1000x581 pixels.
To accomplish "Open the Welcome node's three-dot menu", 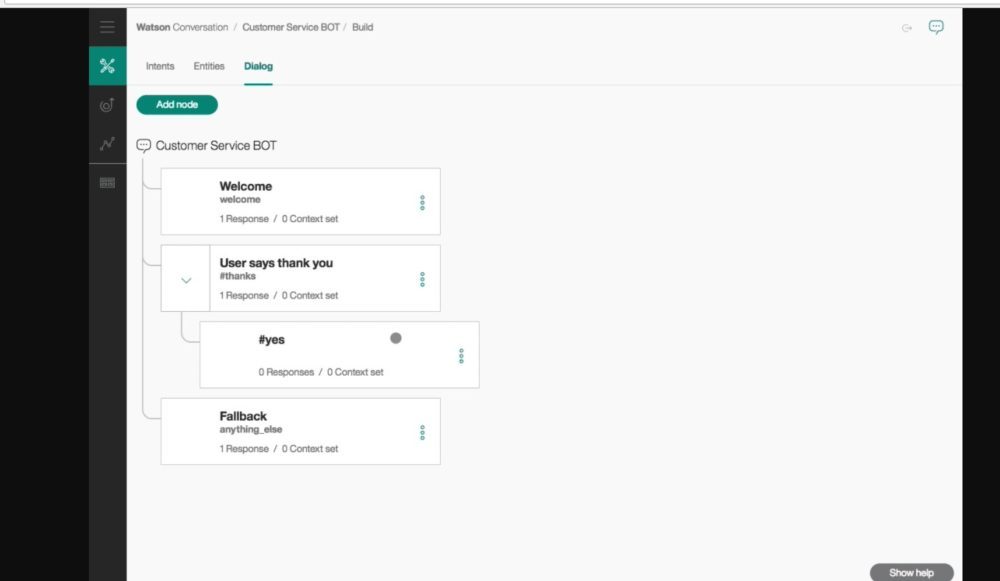I will (x=422, y=202).
